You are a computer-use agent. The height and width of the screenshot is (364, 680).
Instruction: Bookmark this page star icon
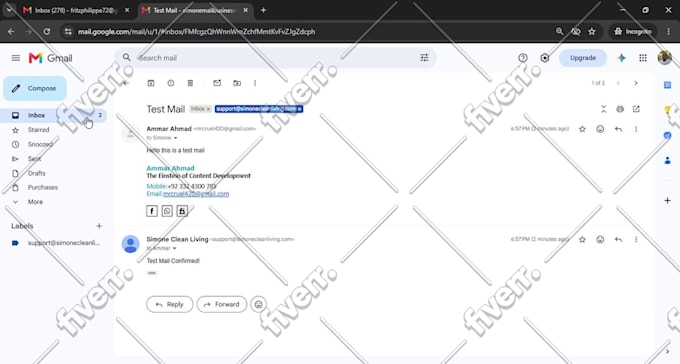pyautogui.click(x=592, y=31)
